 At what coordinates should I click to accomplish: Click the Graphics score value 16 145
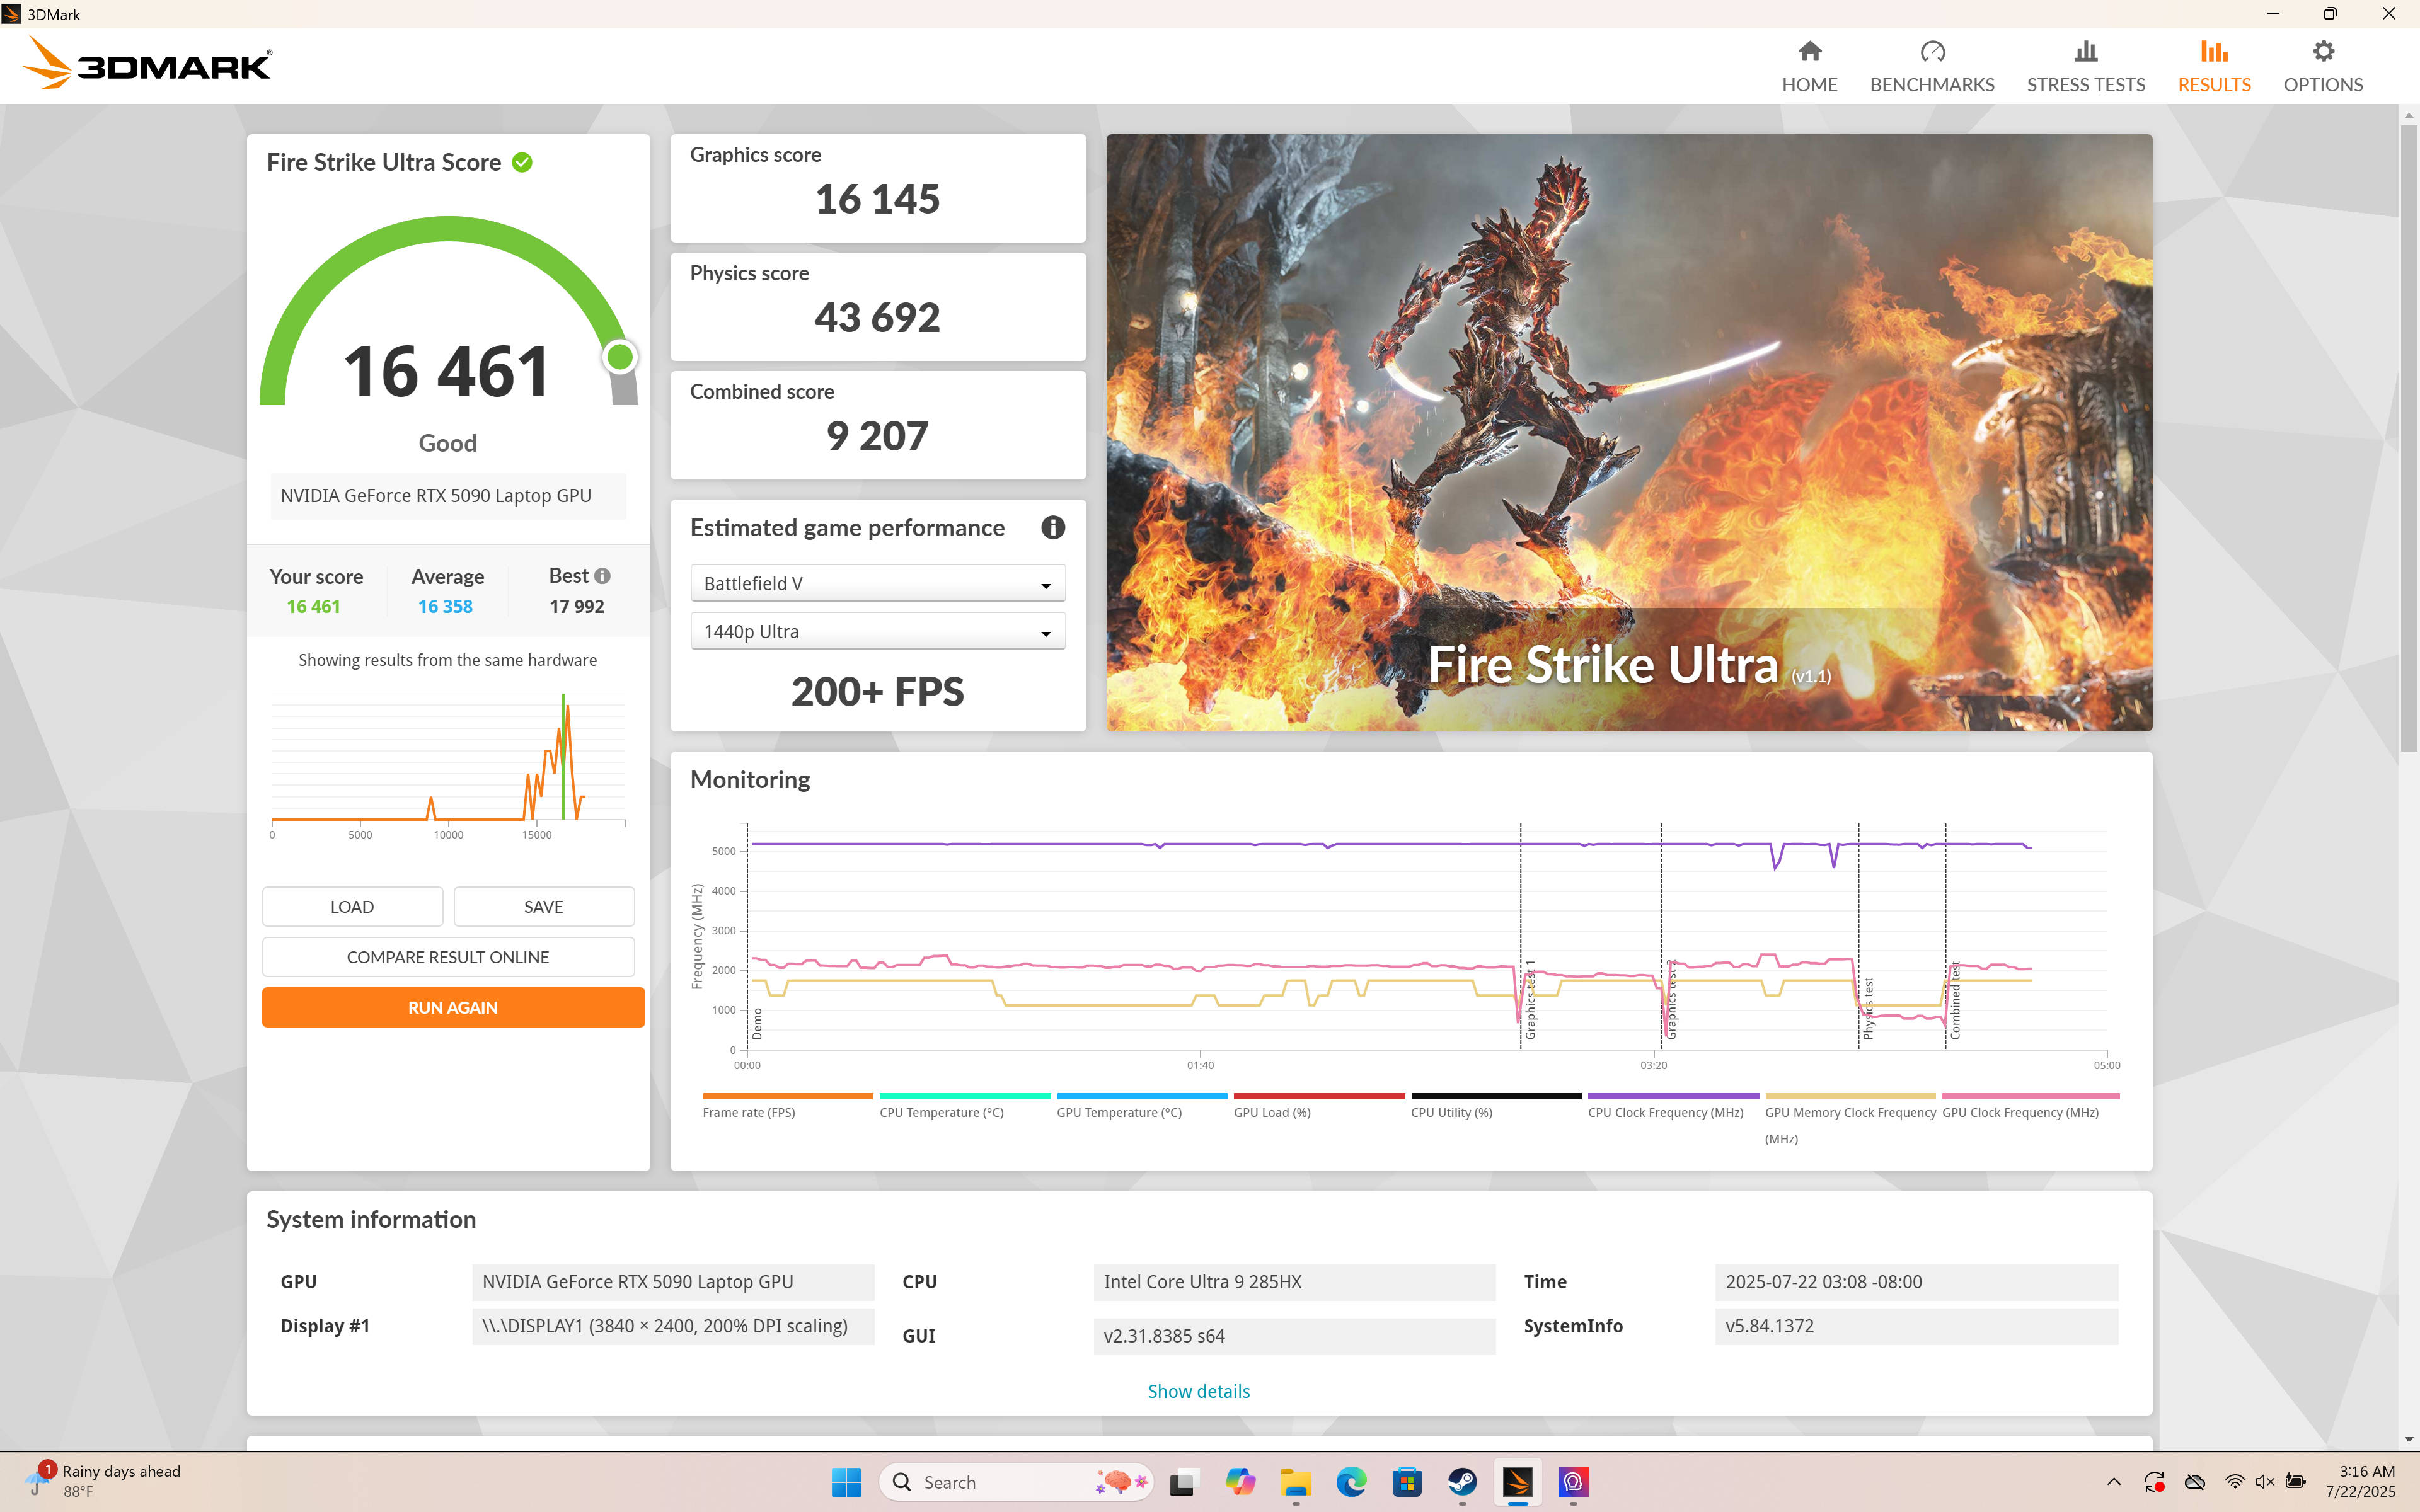click(877, 199)
